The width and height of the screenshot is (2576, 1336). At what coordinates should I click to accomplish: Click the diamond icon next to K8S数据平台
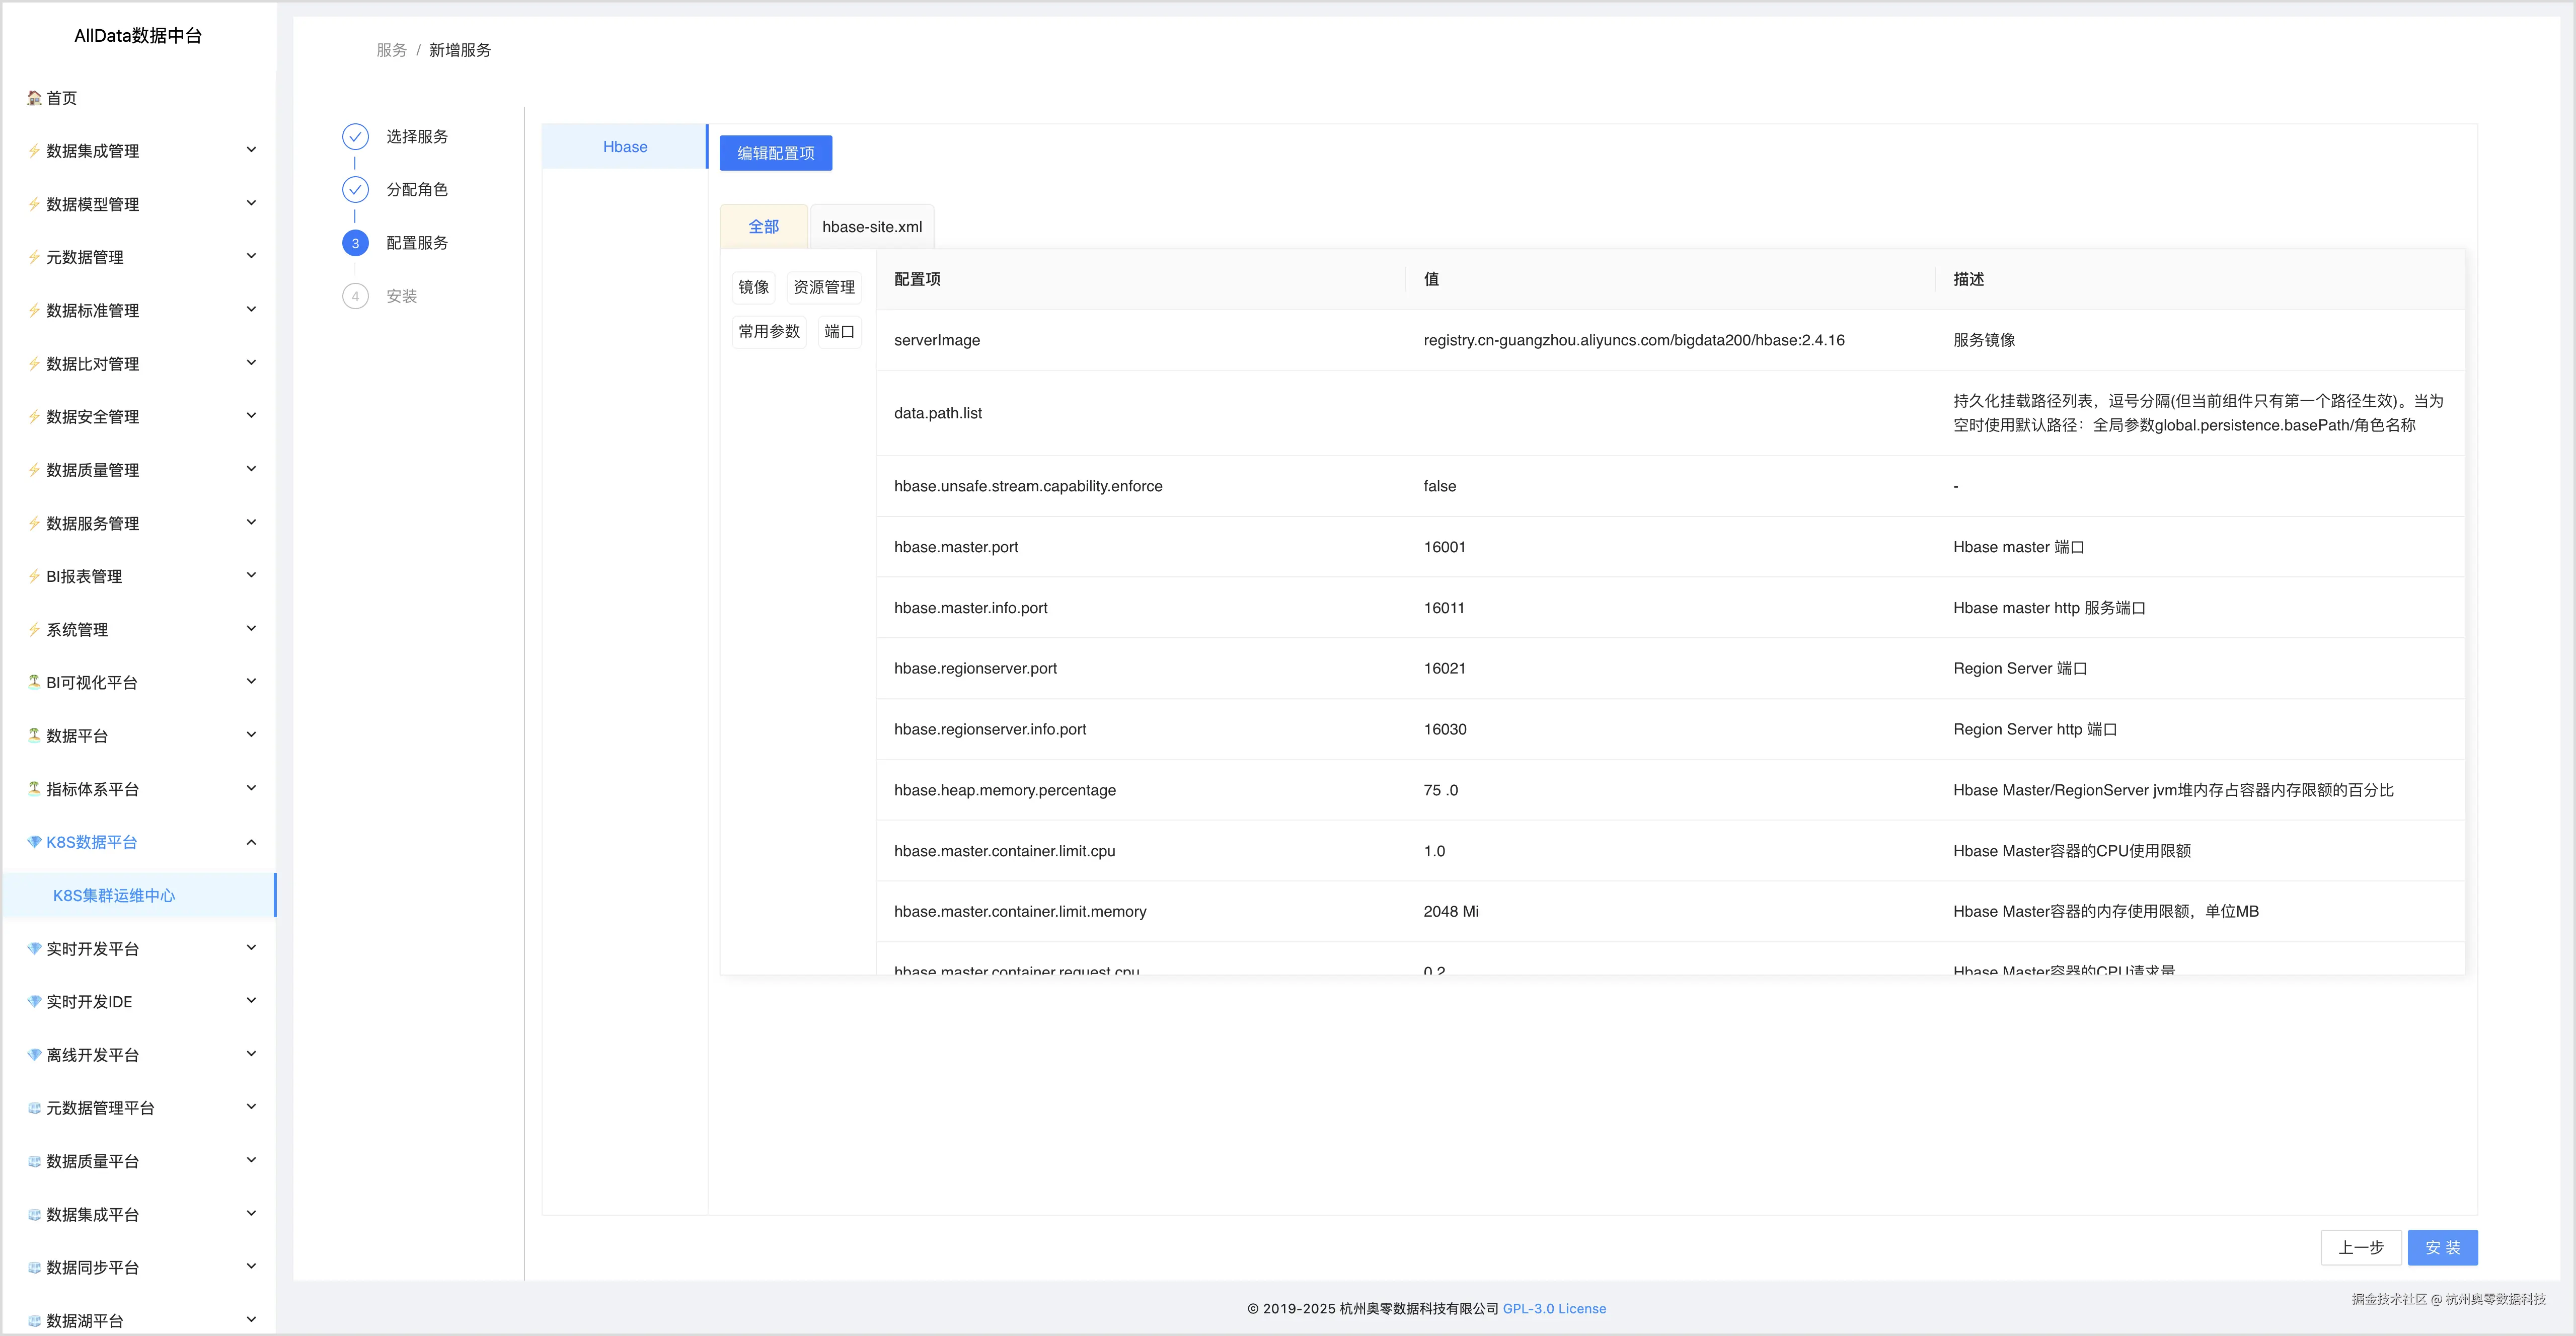[x=34, y=842]
